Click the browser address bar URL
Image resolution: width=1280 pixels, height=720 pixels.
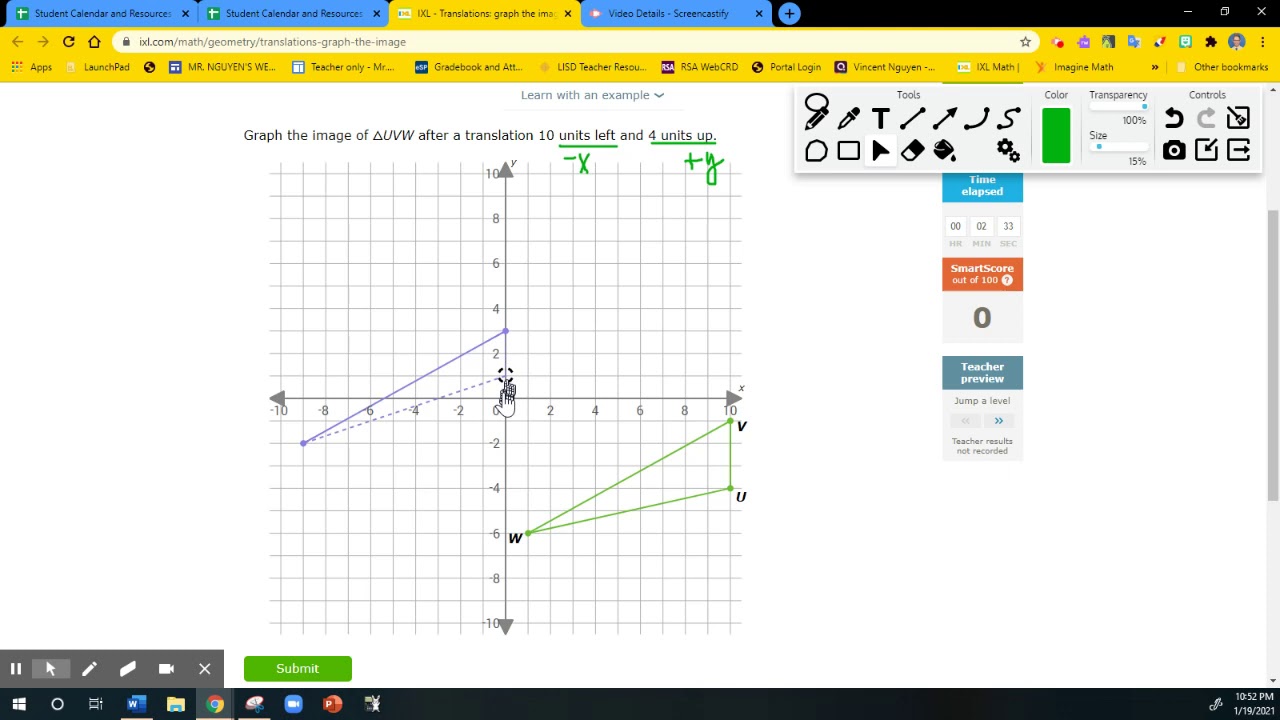click(272, 42)
